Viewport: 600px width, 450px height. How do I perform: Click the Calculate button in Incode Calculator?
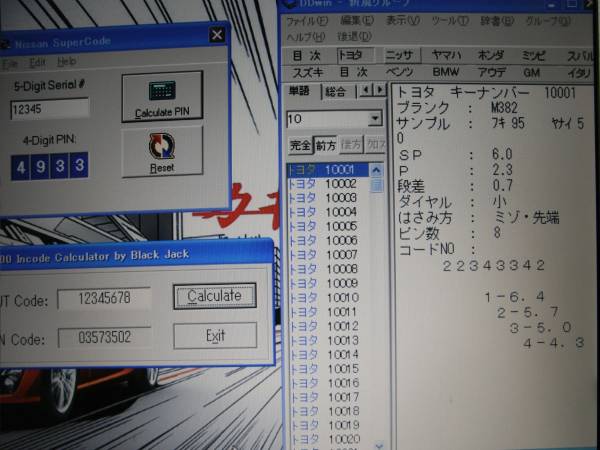click(215, 296)
